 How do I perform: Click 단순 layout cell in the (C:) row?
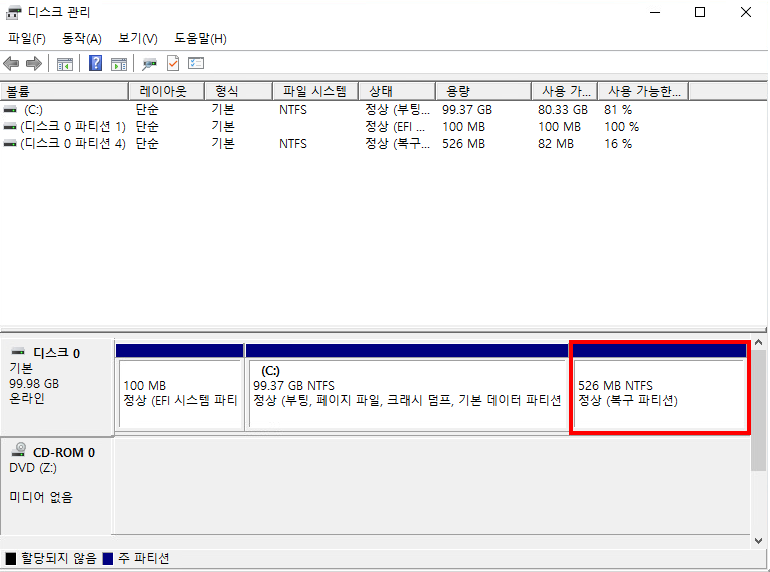[147, 109]
